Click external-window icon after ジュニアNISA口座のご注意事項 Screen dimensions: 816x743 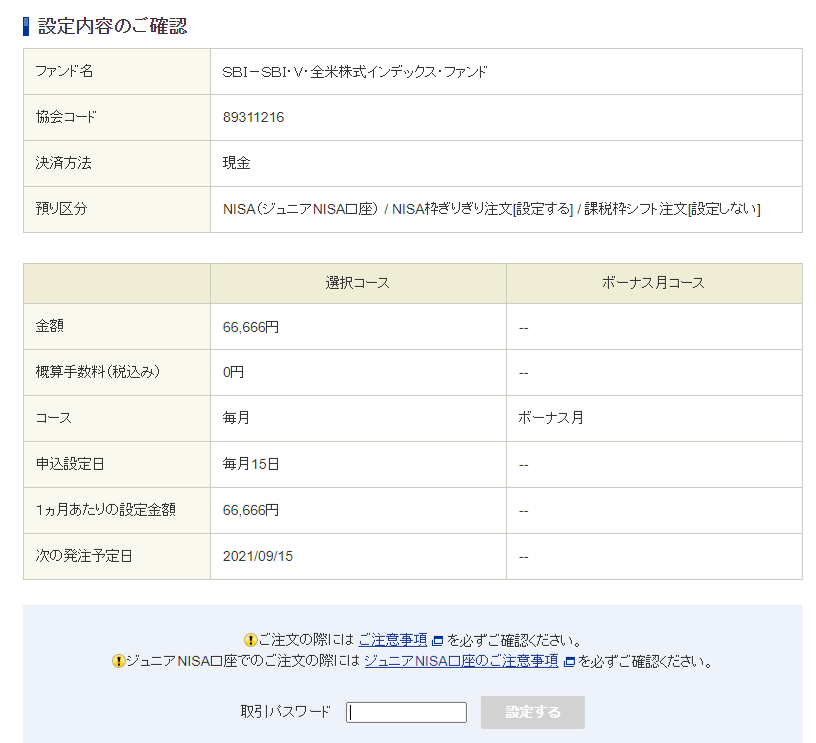click(569, 662)
